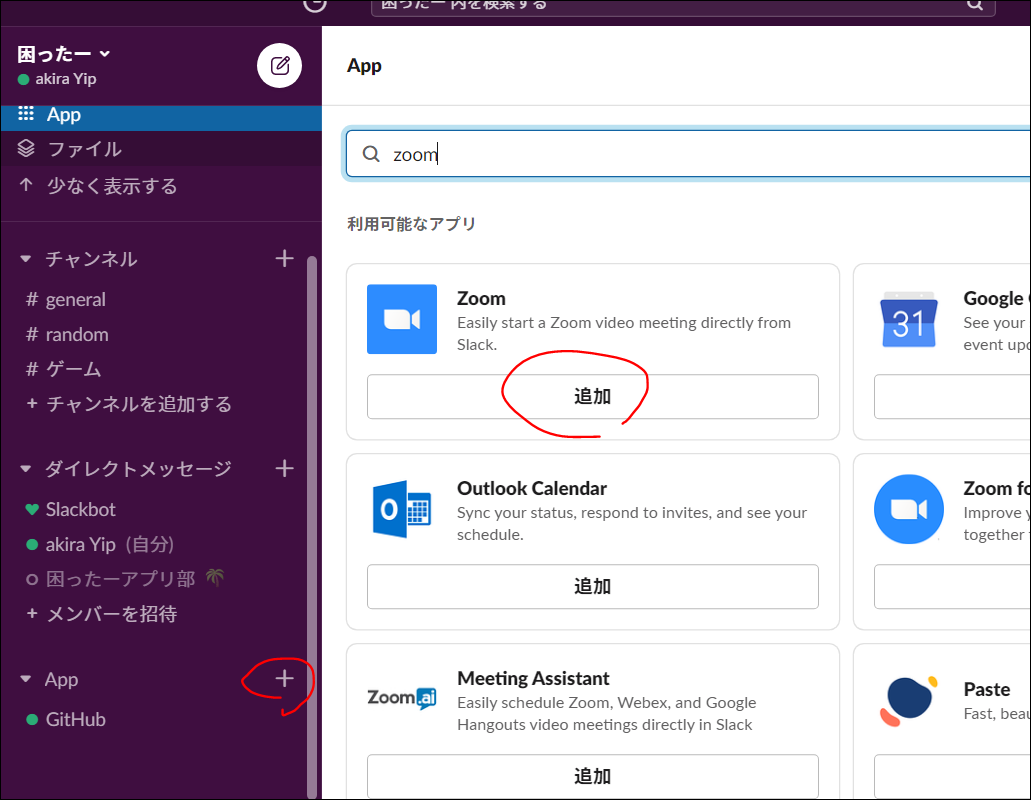The image size is (1031, 800).
Task: Add app using App section plus icon
Action: pyautogui.click(x=284, y=678)
